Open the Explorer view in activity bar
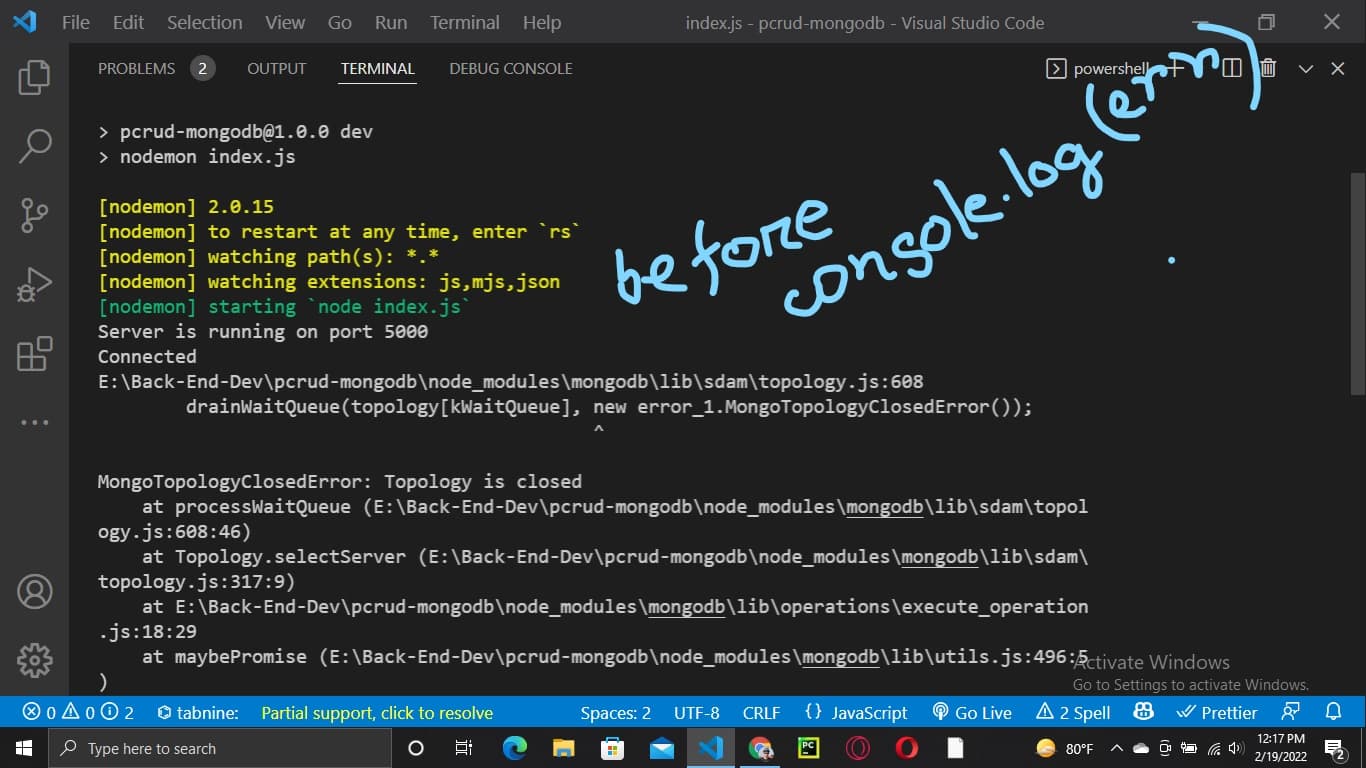 pos(34,77)
